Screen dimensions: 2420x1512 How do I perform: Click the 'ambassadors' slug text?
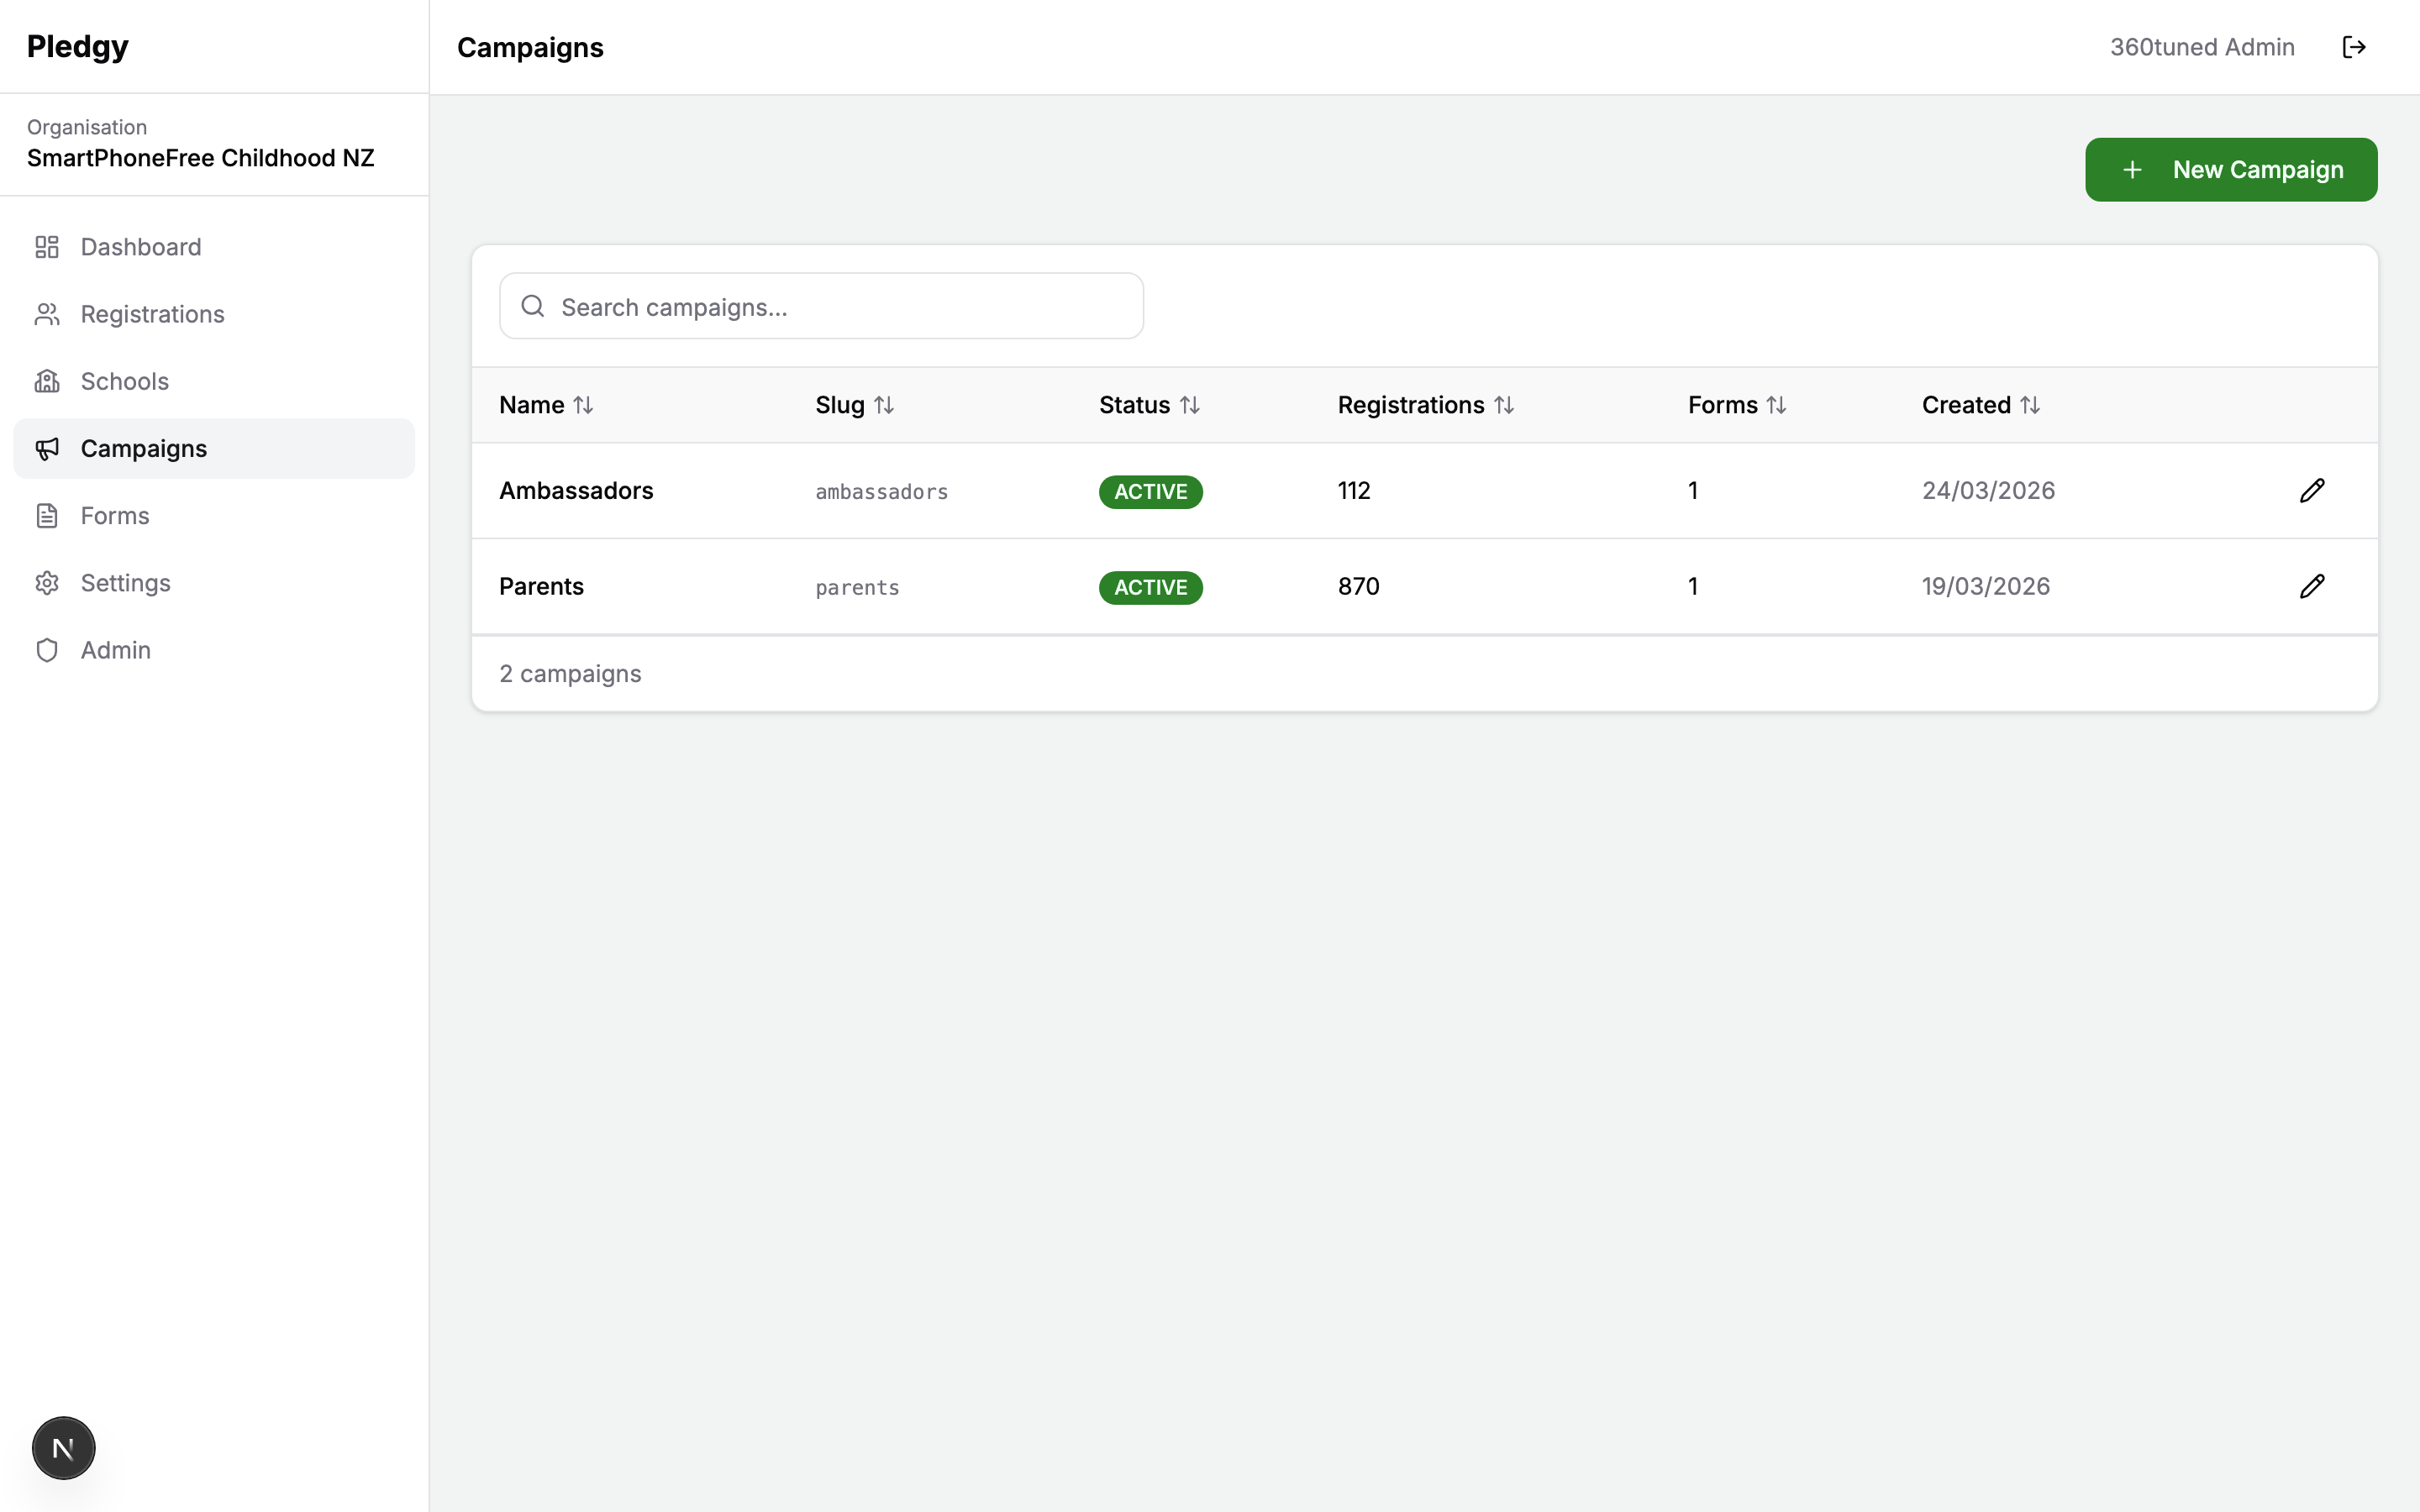tap(882, 491)
